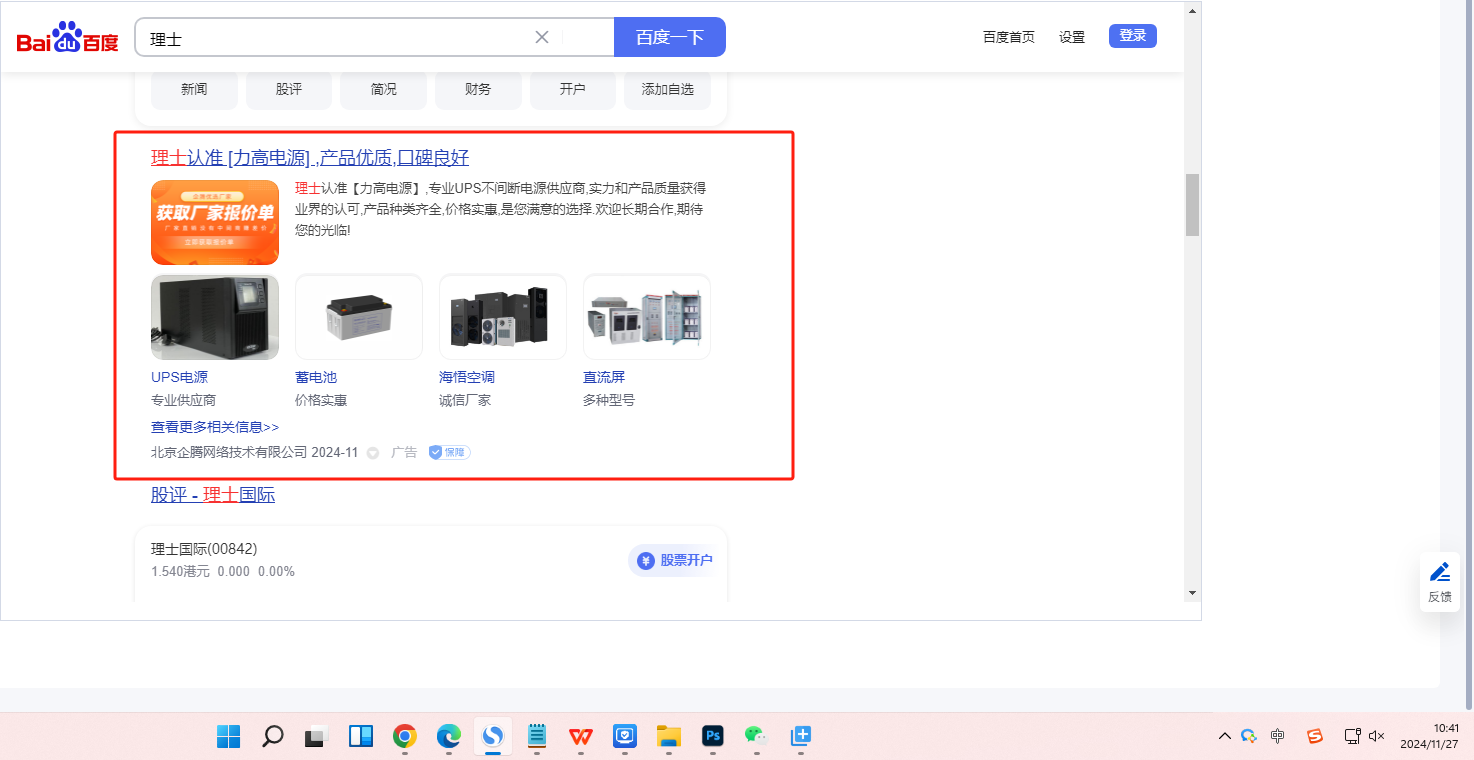1474x760 pixels.
Task: Select the 财务 tab
Action: pyautogui.click(x=478, y=89)
